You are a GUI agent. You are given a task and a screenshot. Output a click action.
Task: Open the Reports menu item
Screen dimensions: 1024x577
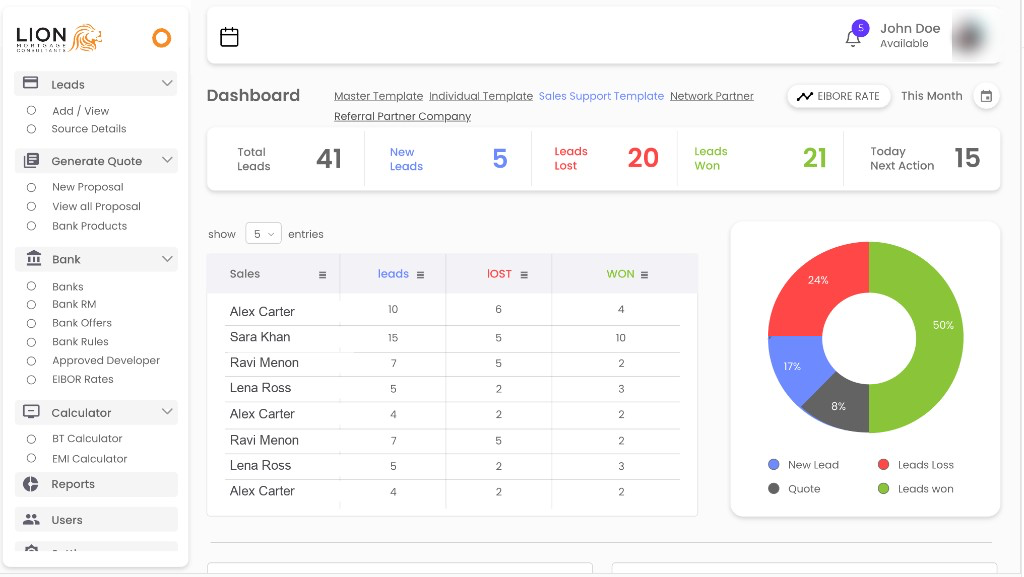click(96, 484)
